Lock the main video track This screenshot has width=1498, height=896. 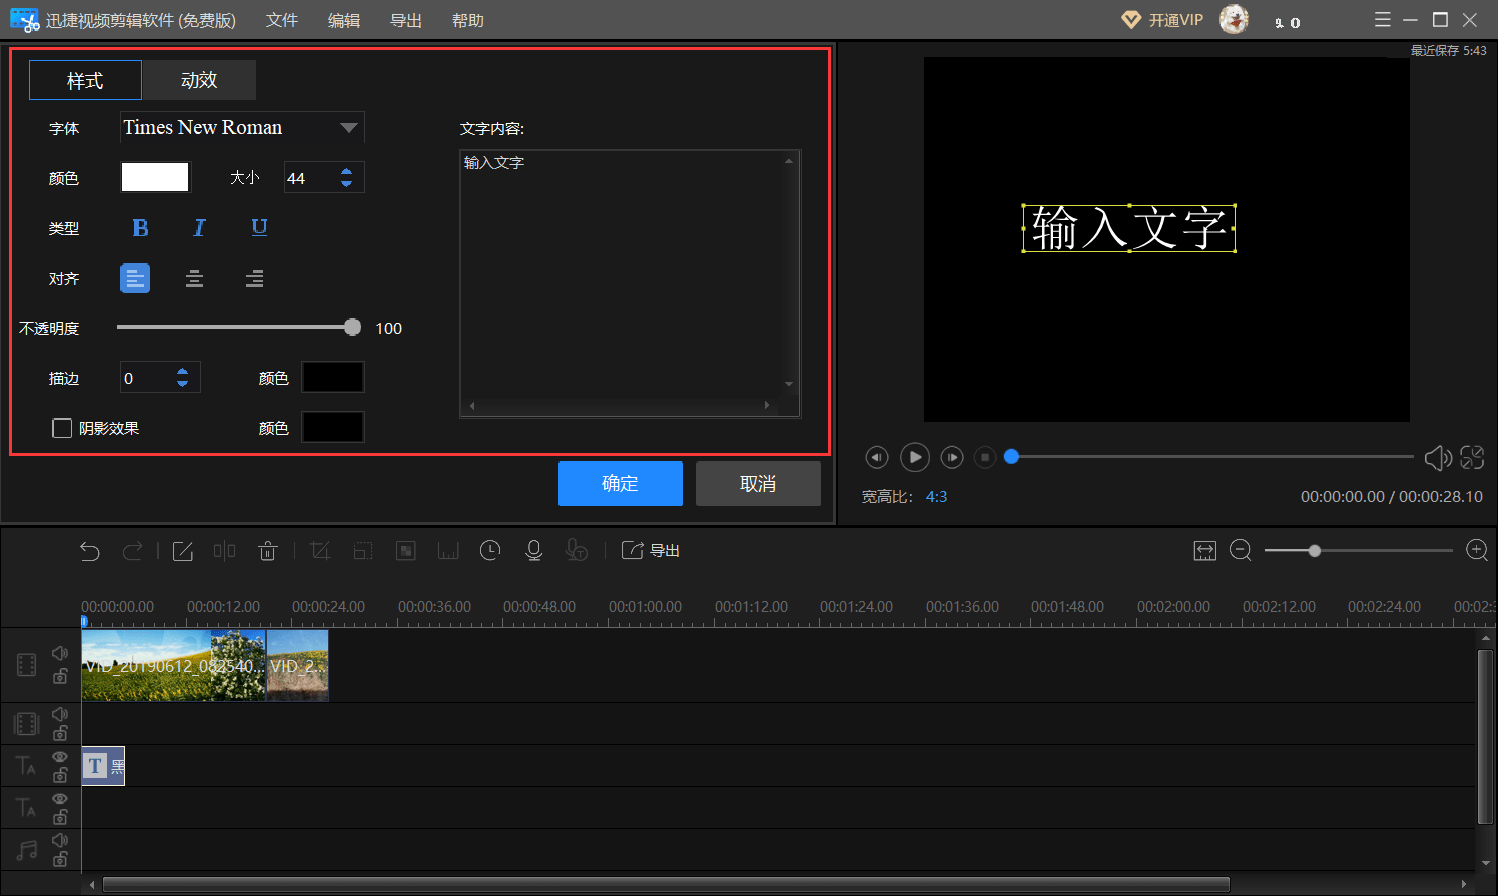coord(60,677)
